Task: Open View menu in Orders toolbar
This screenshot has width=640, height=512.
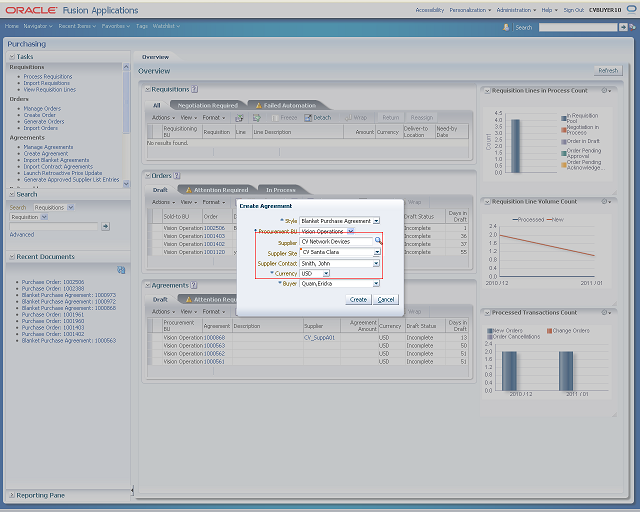Action: click(189, 202)
